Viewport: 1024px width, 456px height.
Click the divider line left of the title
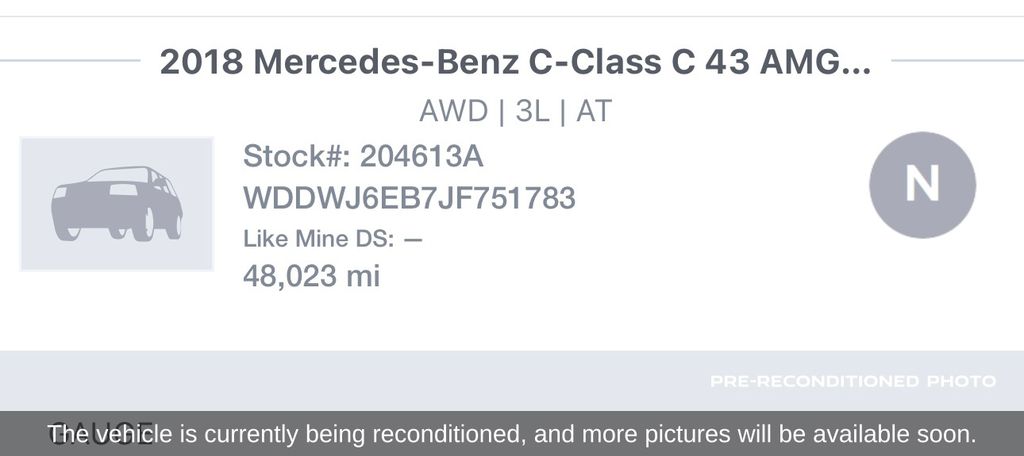pyautogui.click(x=70, y=60)
